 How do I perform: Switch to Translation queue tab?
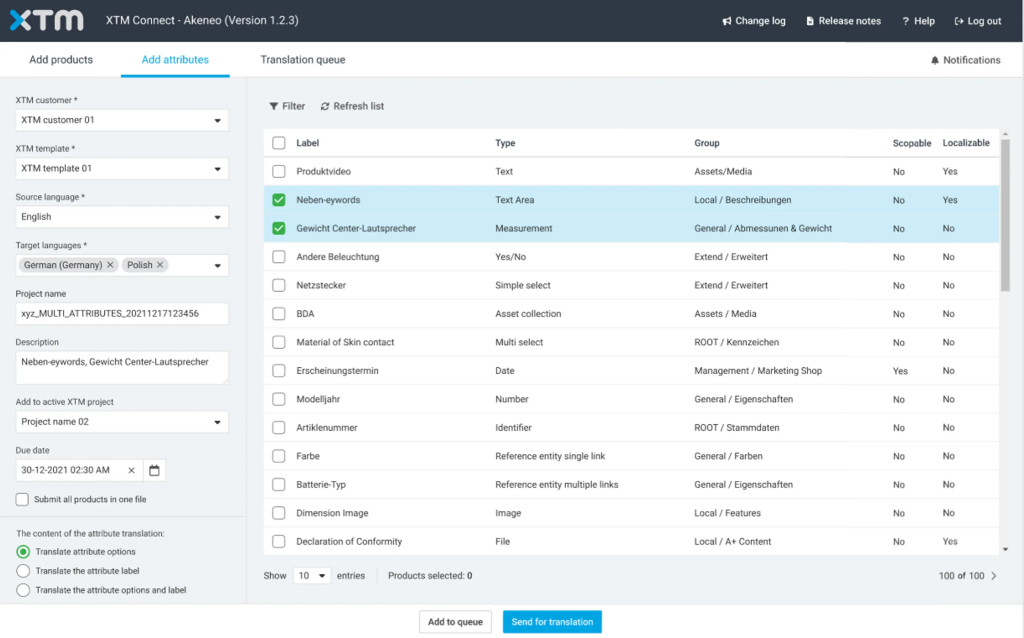click(303, 59)
